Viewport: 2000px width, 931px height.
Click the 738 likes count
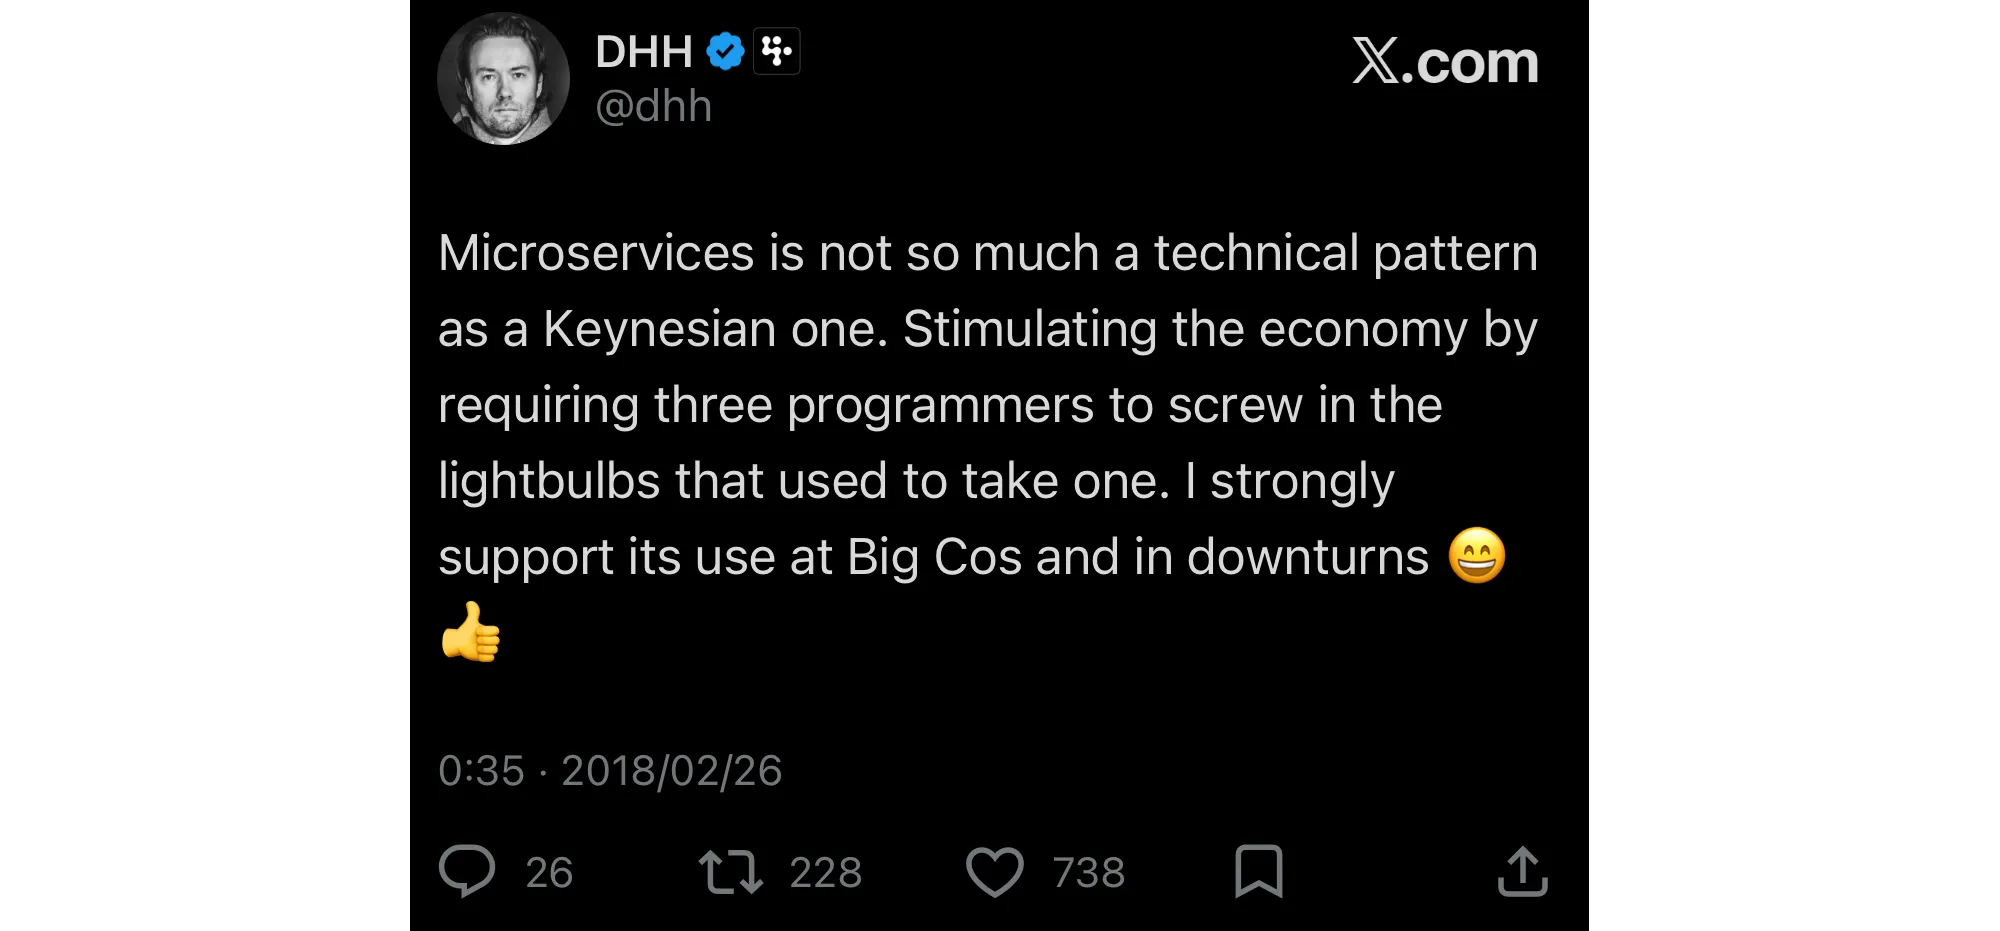click(x=1087, y=871)
